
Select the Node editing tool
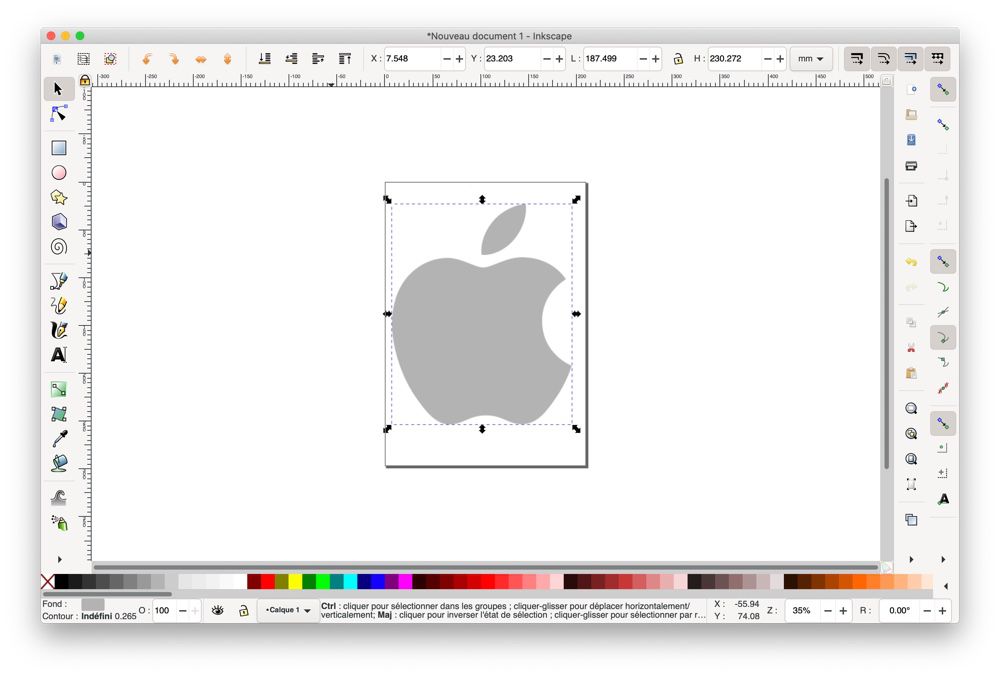coord(59,114)
